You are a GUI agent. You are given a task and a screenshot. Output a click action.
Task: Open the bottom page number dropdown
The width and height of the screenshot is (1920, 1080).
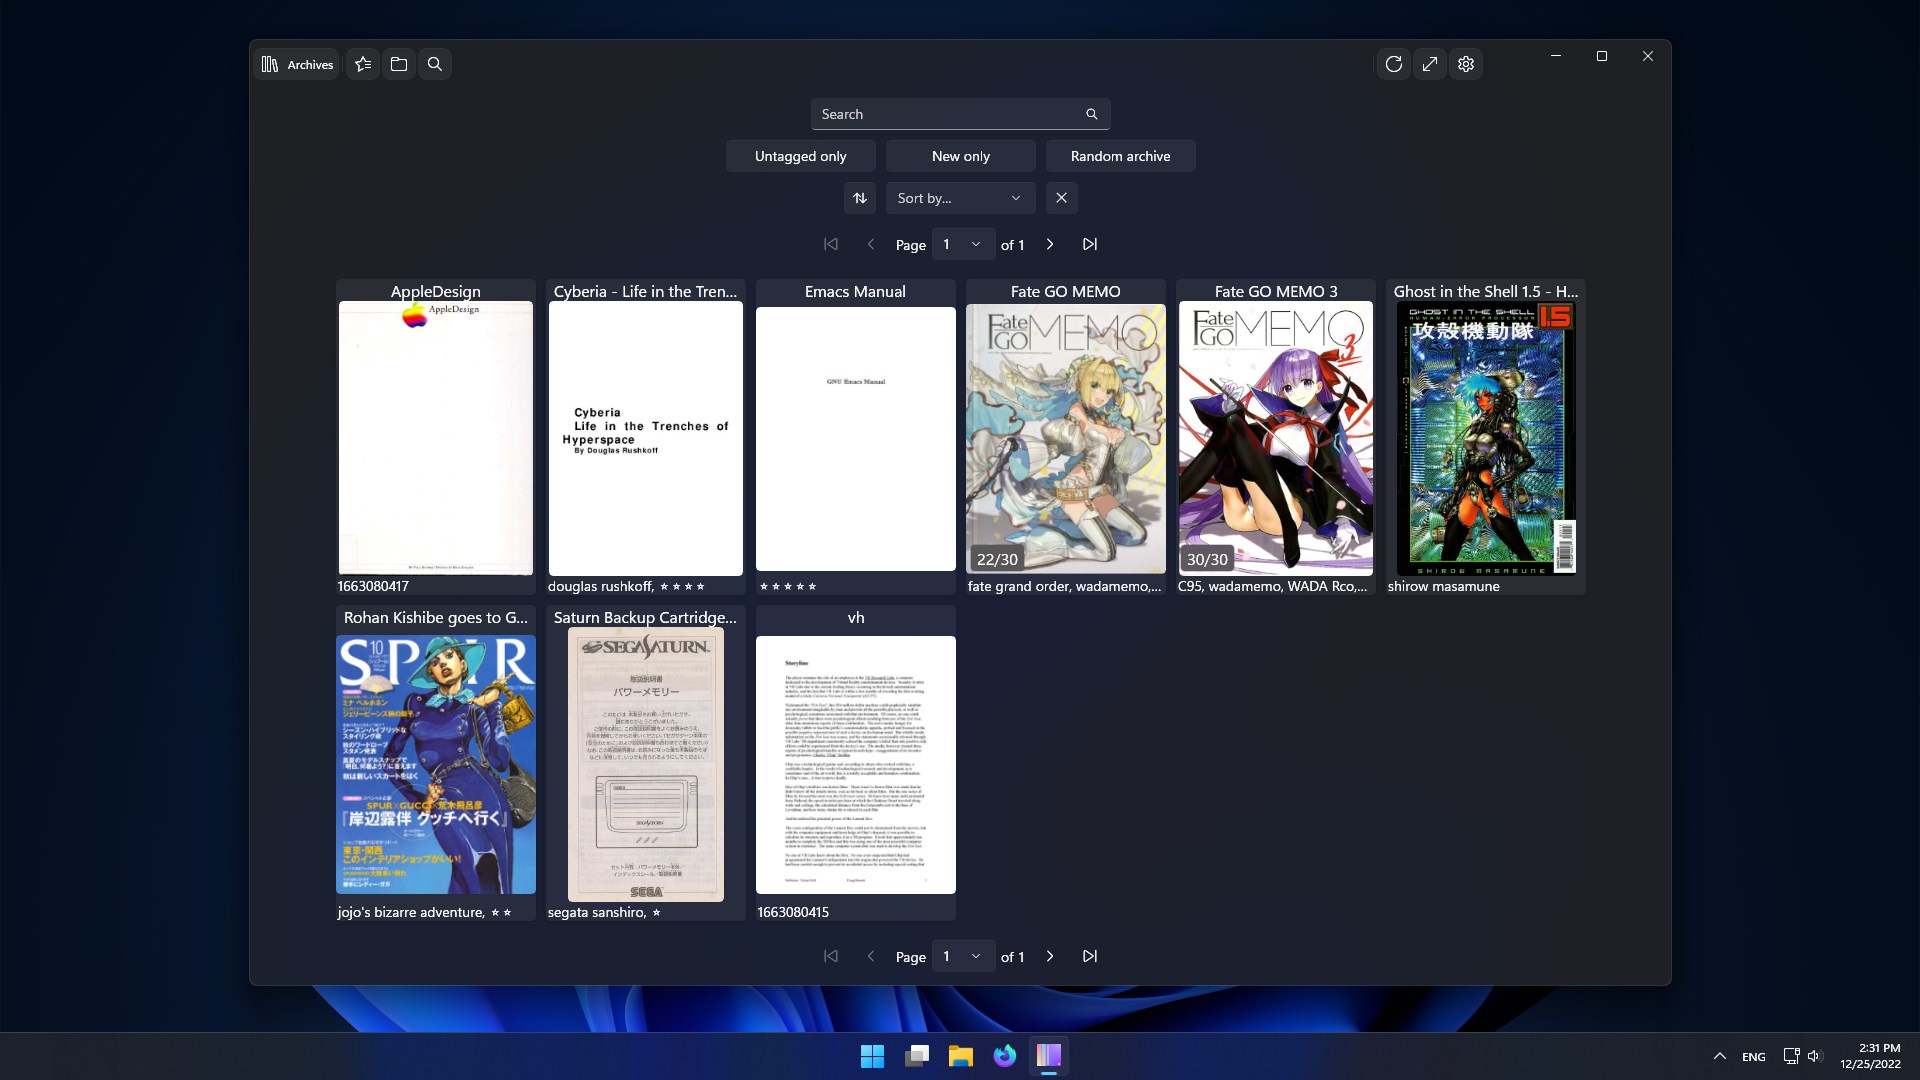[962, 956]
